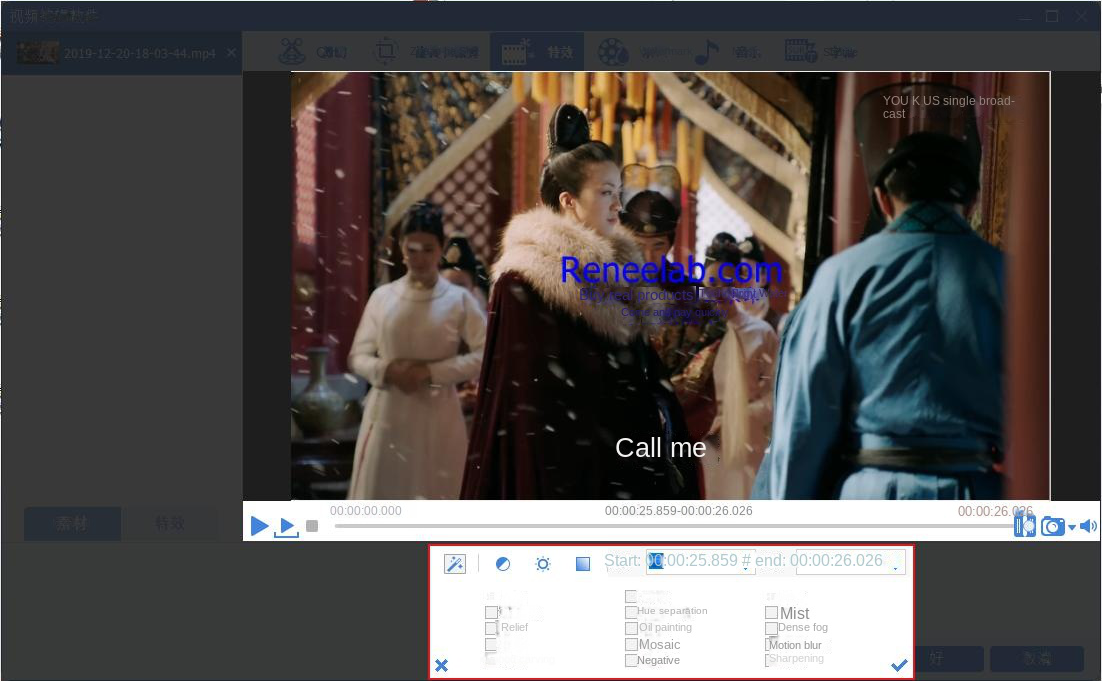
Task: Take a snapshot with the camera icon
Action: click(1052, 526)
